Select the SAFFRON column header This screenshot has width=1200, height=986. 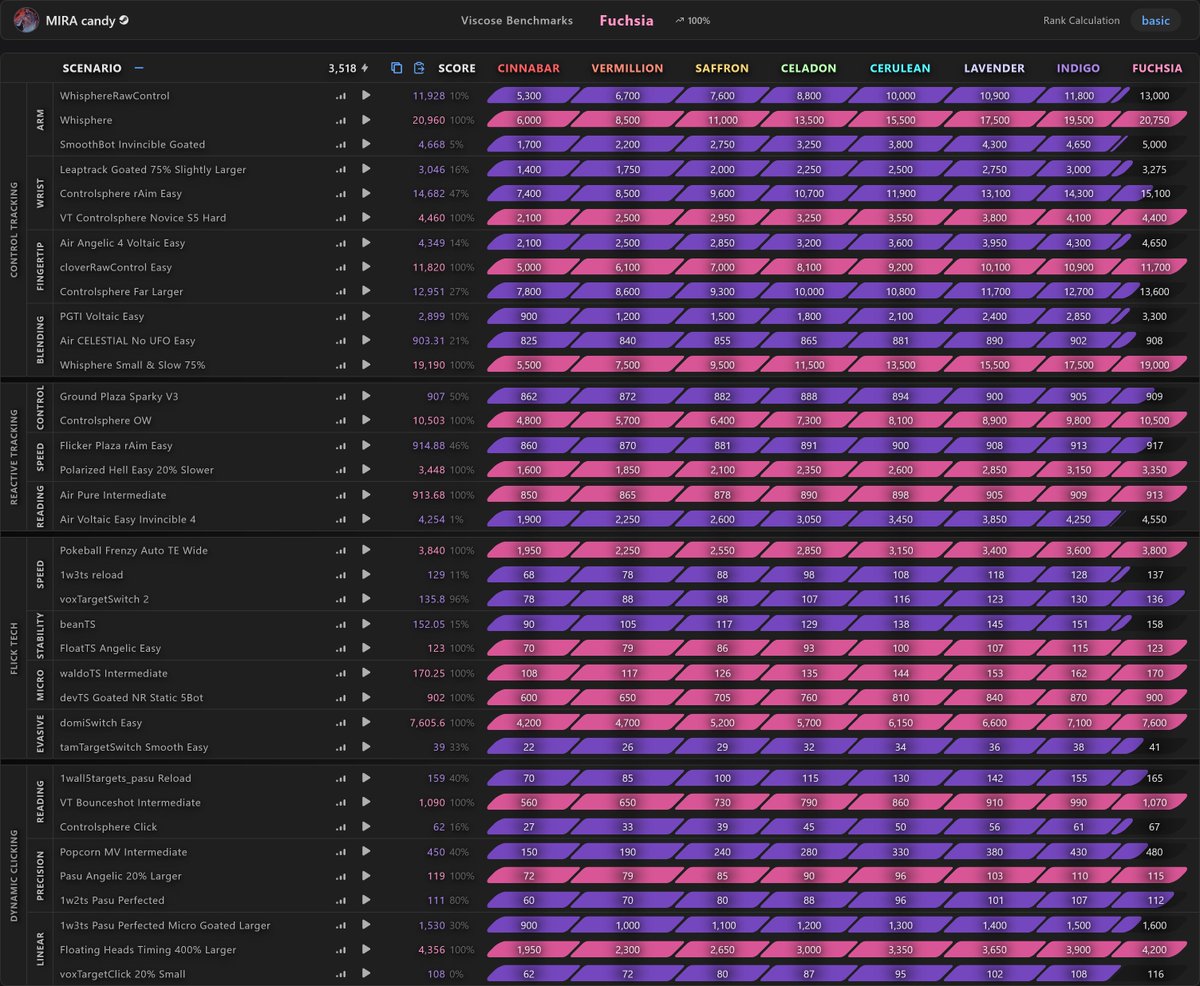click(x=722, y=68)
